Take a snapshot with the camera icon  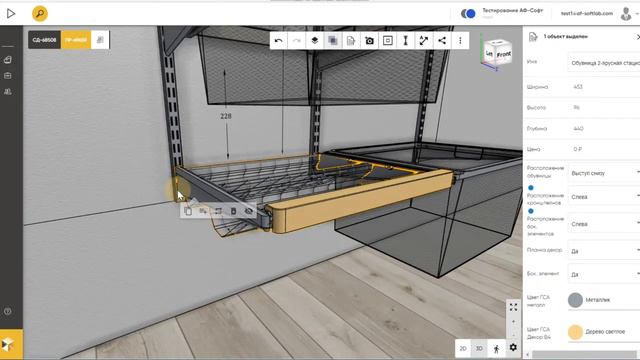pyautogui.click(x=369, y=40)
